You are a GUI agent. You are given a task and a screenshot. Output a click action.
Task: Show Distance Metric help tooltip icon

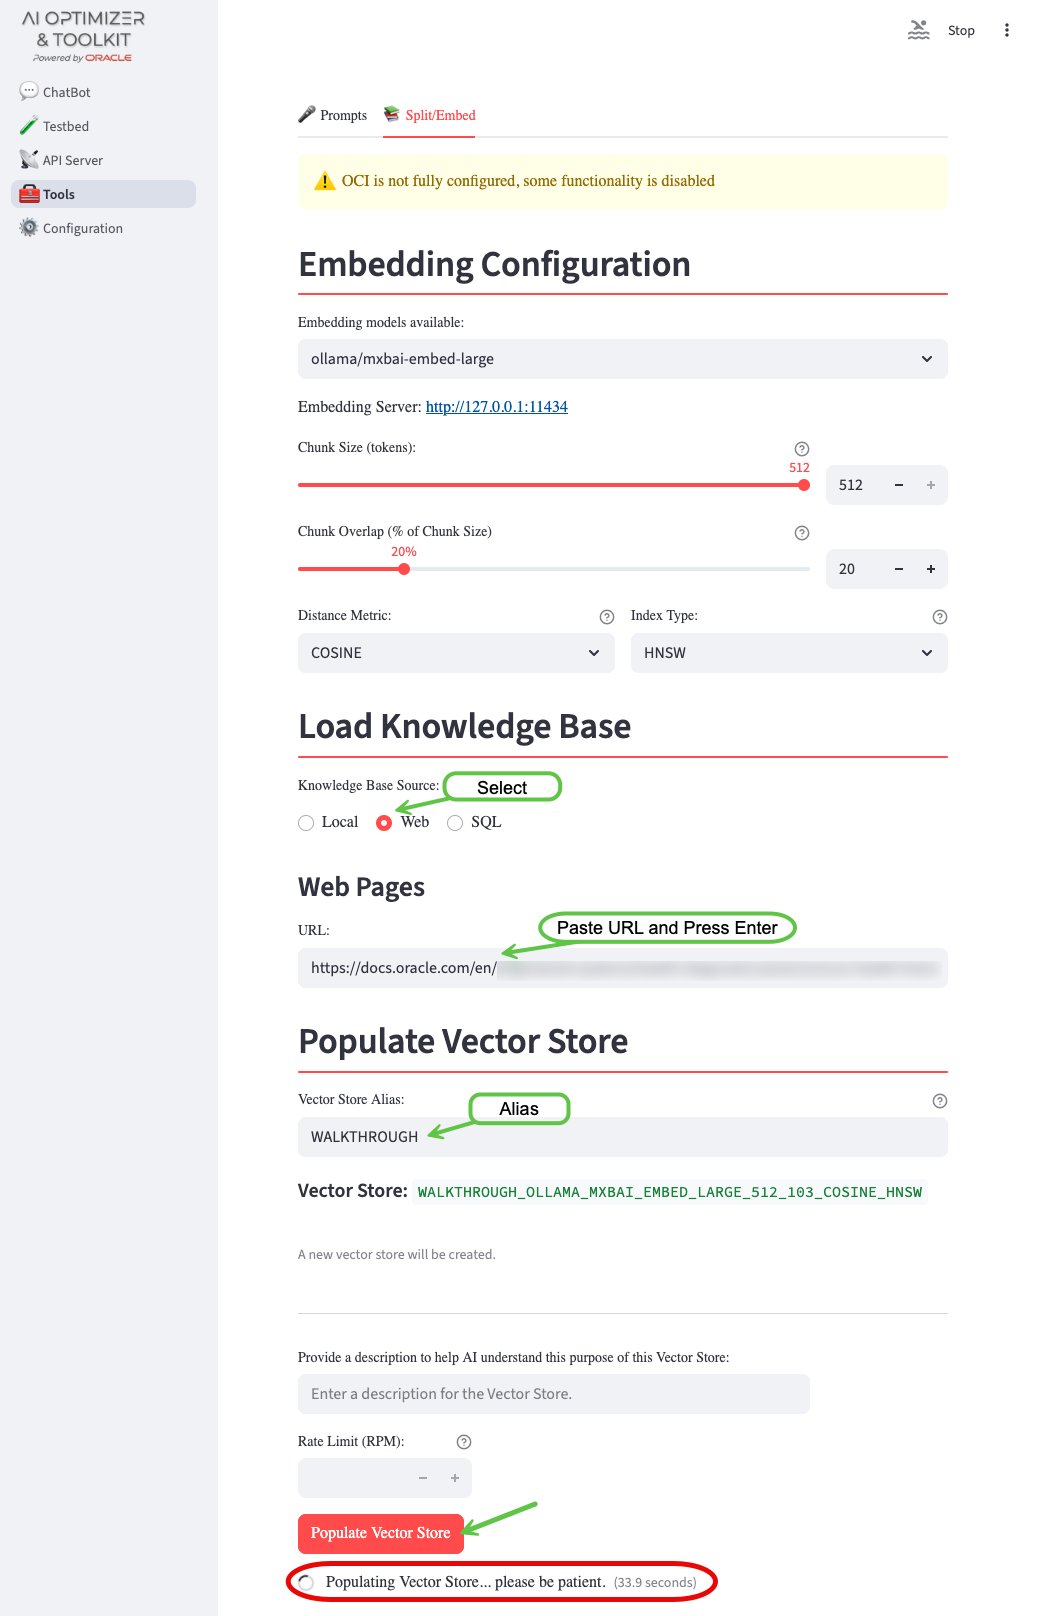tap(606, 617)
